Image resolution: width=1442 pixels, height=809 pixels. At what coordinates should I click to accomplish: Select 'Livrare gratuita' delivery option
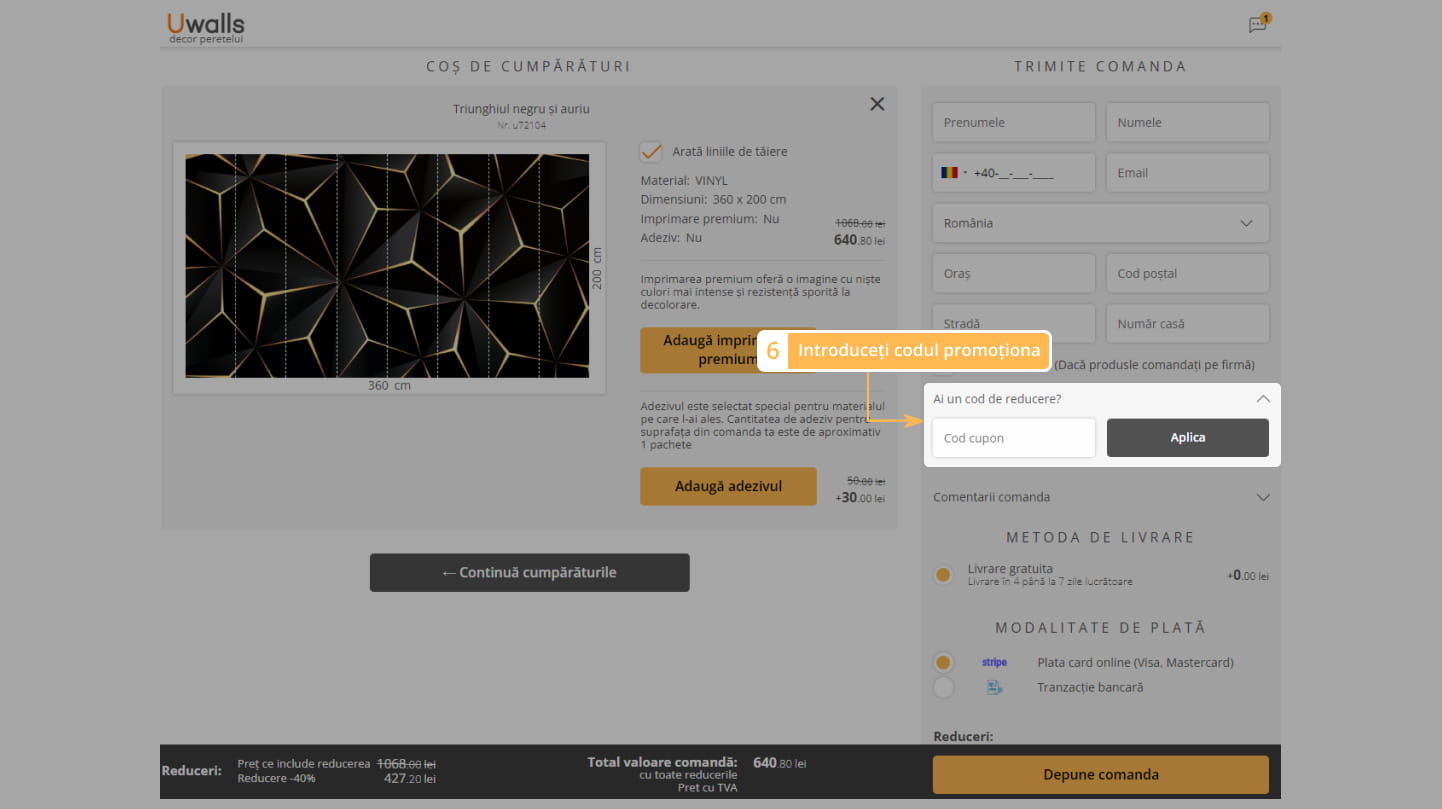943,575
